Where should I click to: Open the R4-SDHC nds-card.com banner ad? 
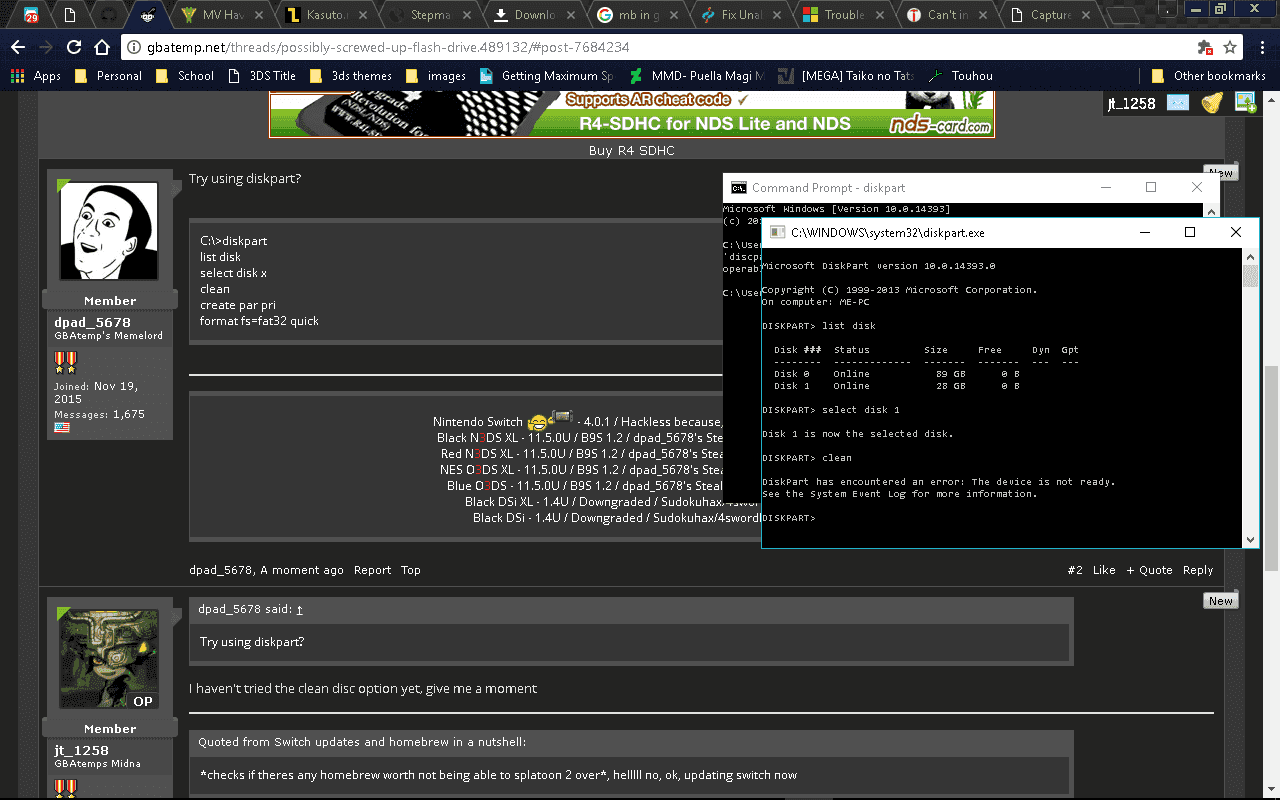pyautogui.click(x=632, y=114)
